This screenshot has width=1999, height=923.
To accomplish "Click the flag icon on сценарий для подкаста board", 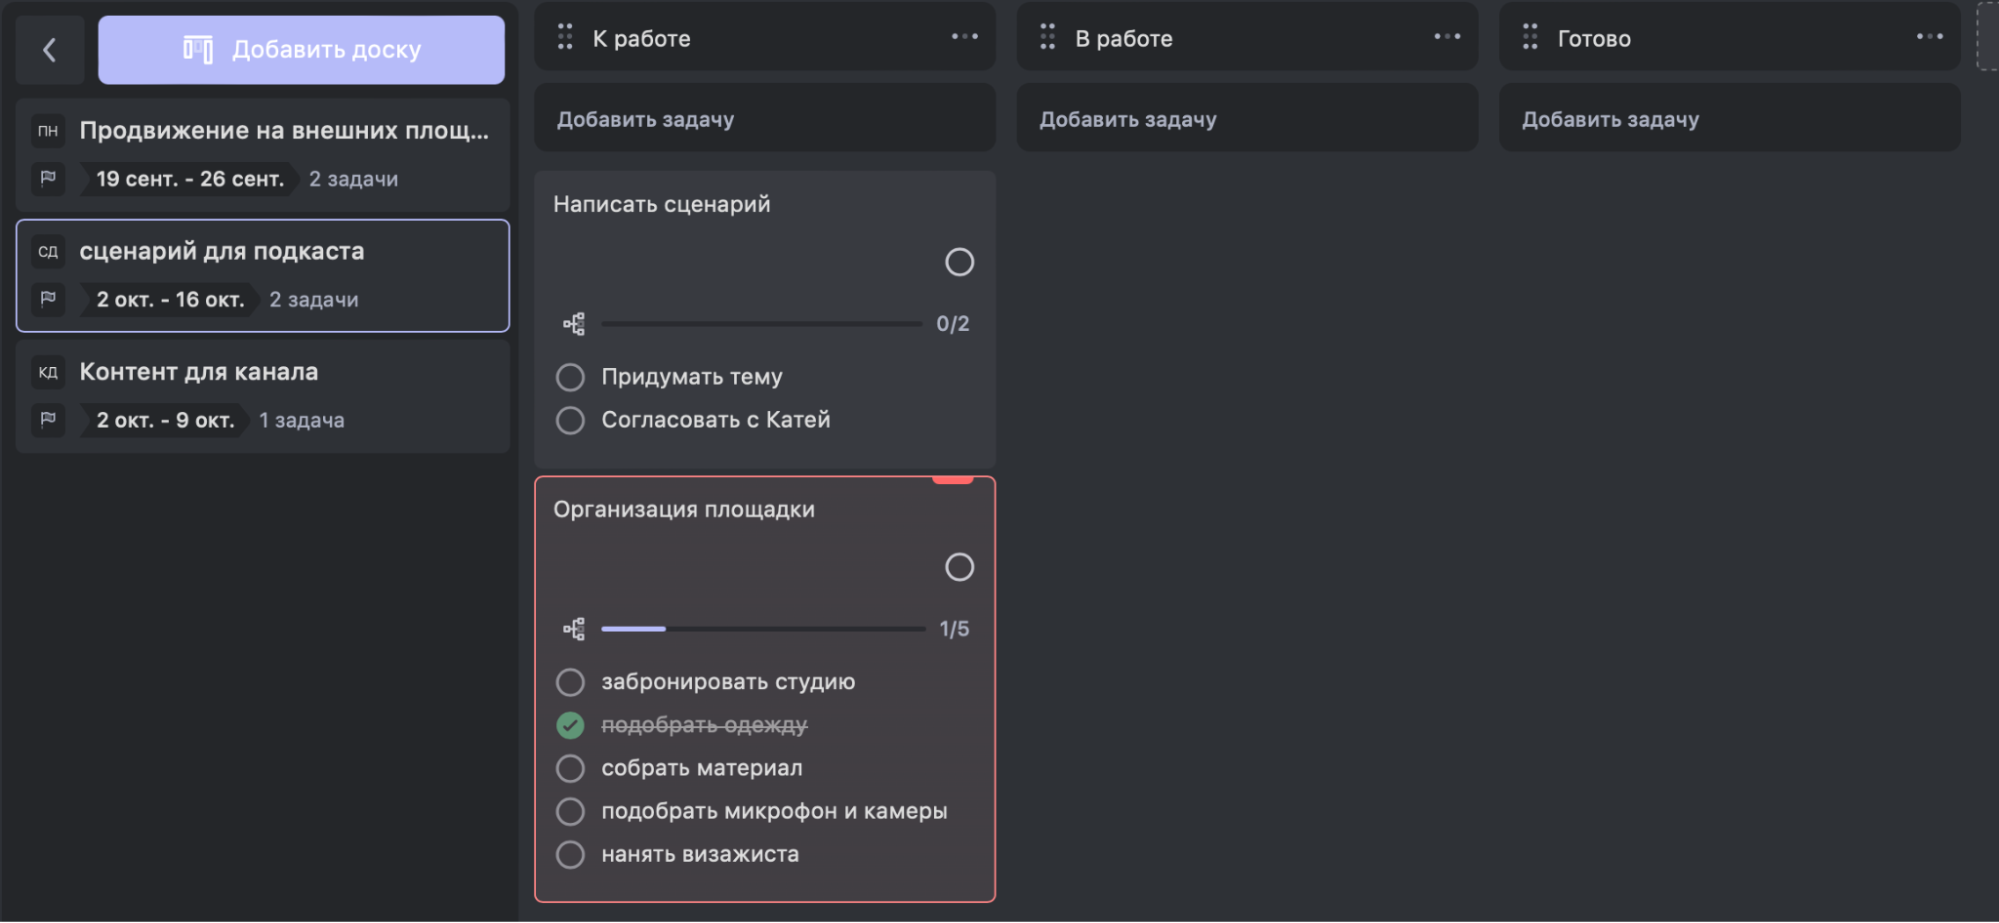I will click(x=48, y=299).
